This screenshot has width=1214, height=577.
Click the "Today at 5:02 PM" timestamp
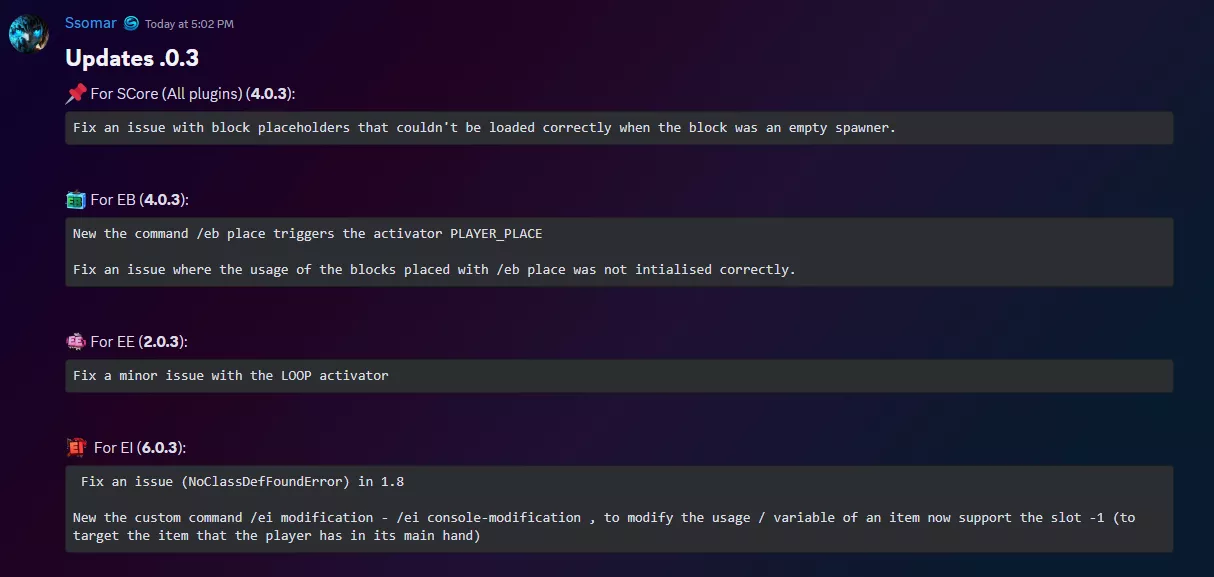coord(189,24)
